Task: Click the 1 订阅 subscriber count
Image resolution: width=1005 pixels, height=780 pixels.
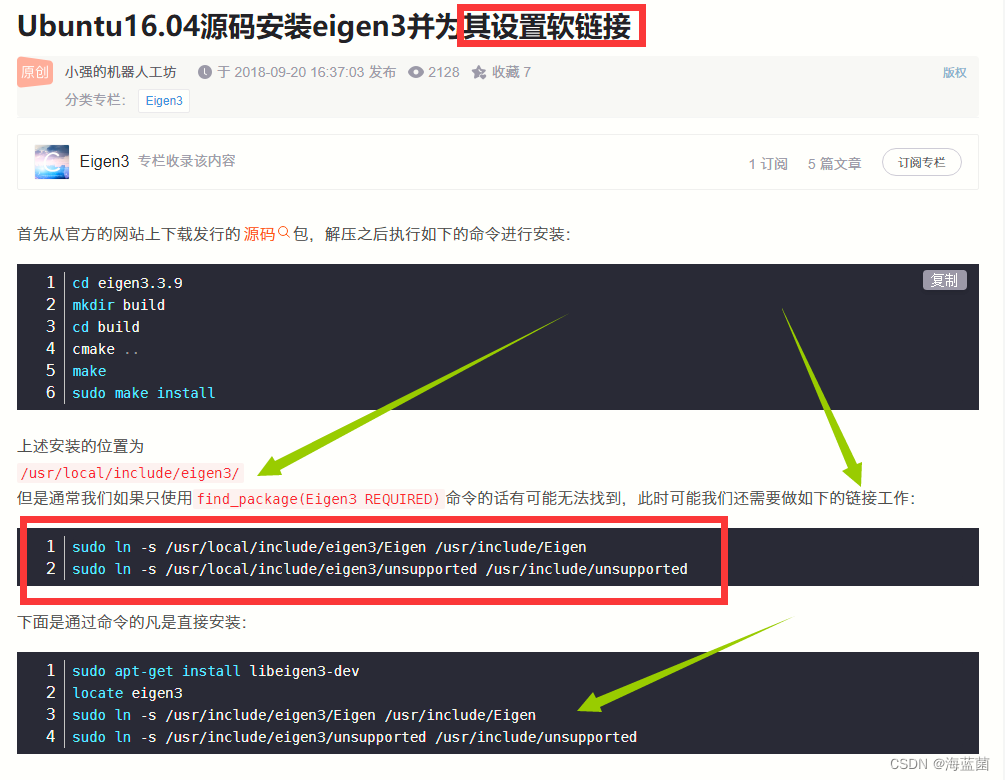Action: coord(767,163)
